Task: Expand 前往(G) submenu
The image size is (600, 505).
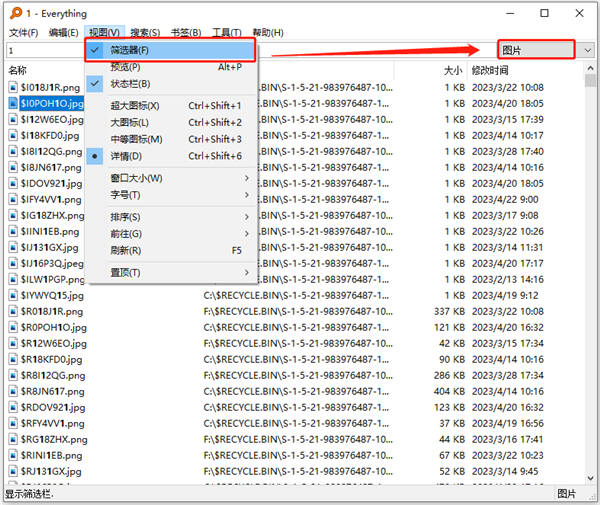Action: click(170, 234)
